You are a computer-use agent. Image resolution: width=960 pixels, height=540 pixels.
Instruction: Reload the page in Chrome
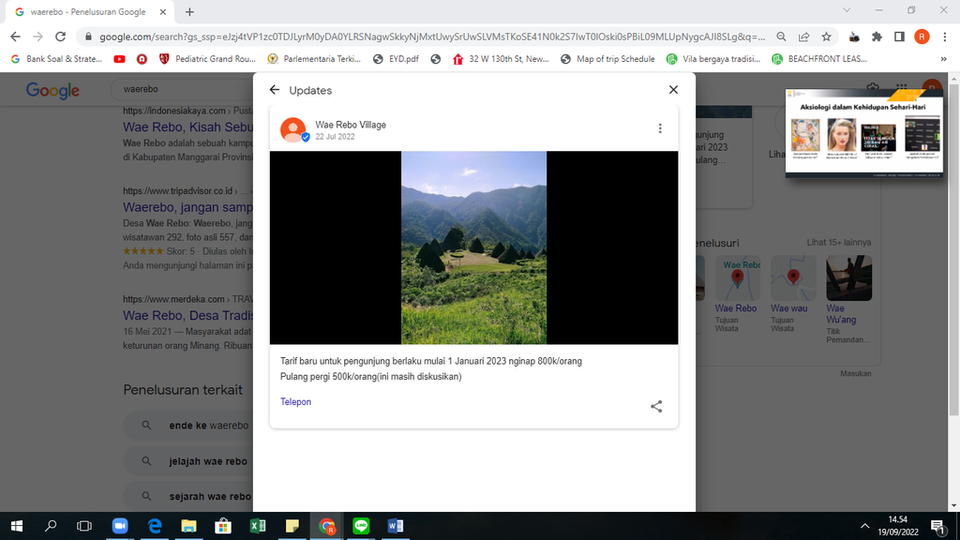tap(60, 37)
